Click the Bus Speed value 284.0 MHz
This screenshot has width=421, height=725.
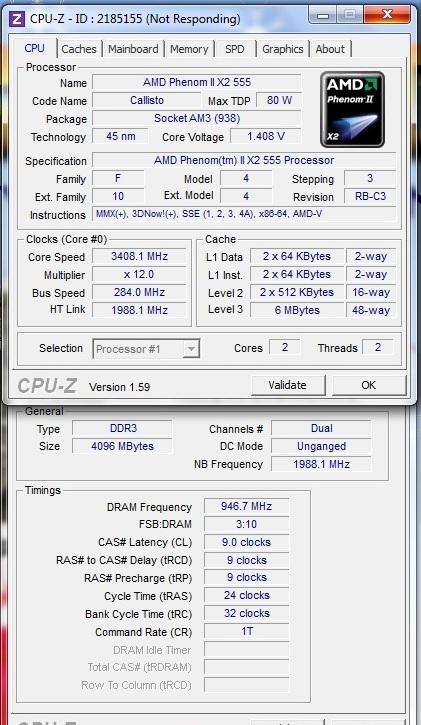[139, 292]
